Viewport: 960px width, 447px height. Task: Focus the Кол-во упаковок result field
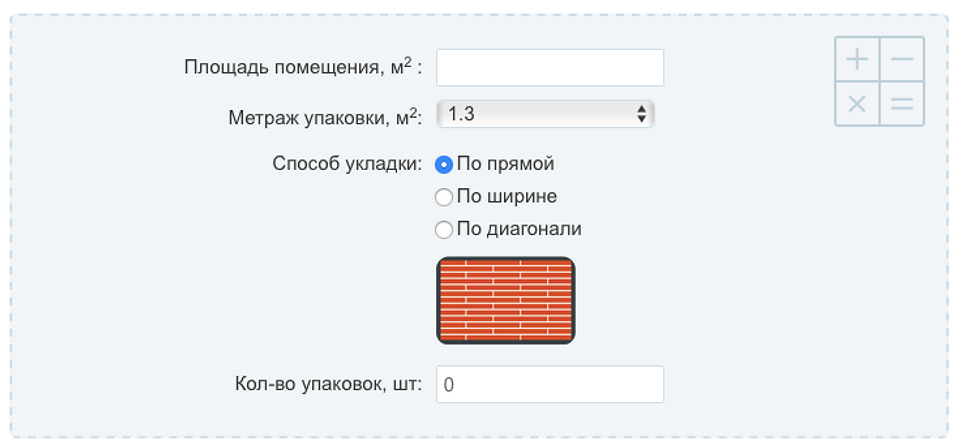[550, 385]
